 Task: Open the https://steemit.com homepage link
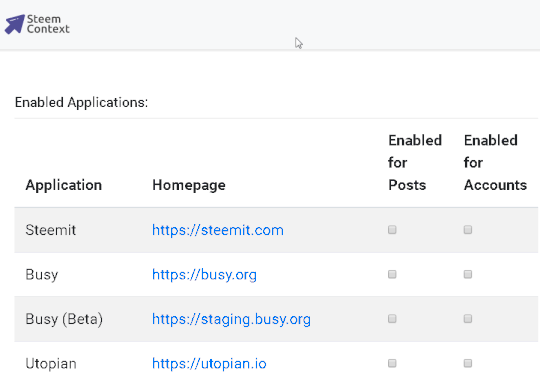[218, 230]
